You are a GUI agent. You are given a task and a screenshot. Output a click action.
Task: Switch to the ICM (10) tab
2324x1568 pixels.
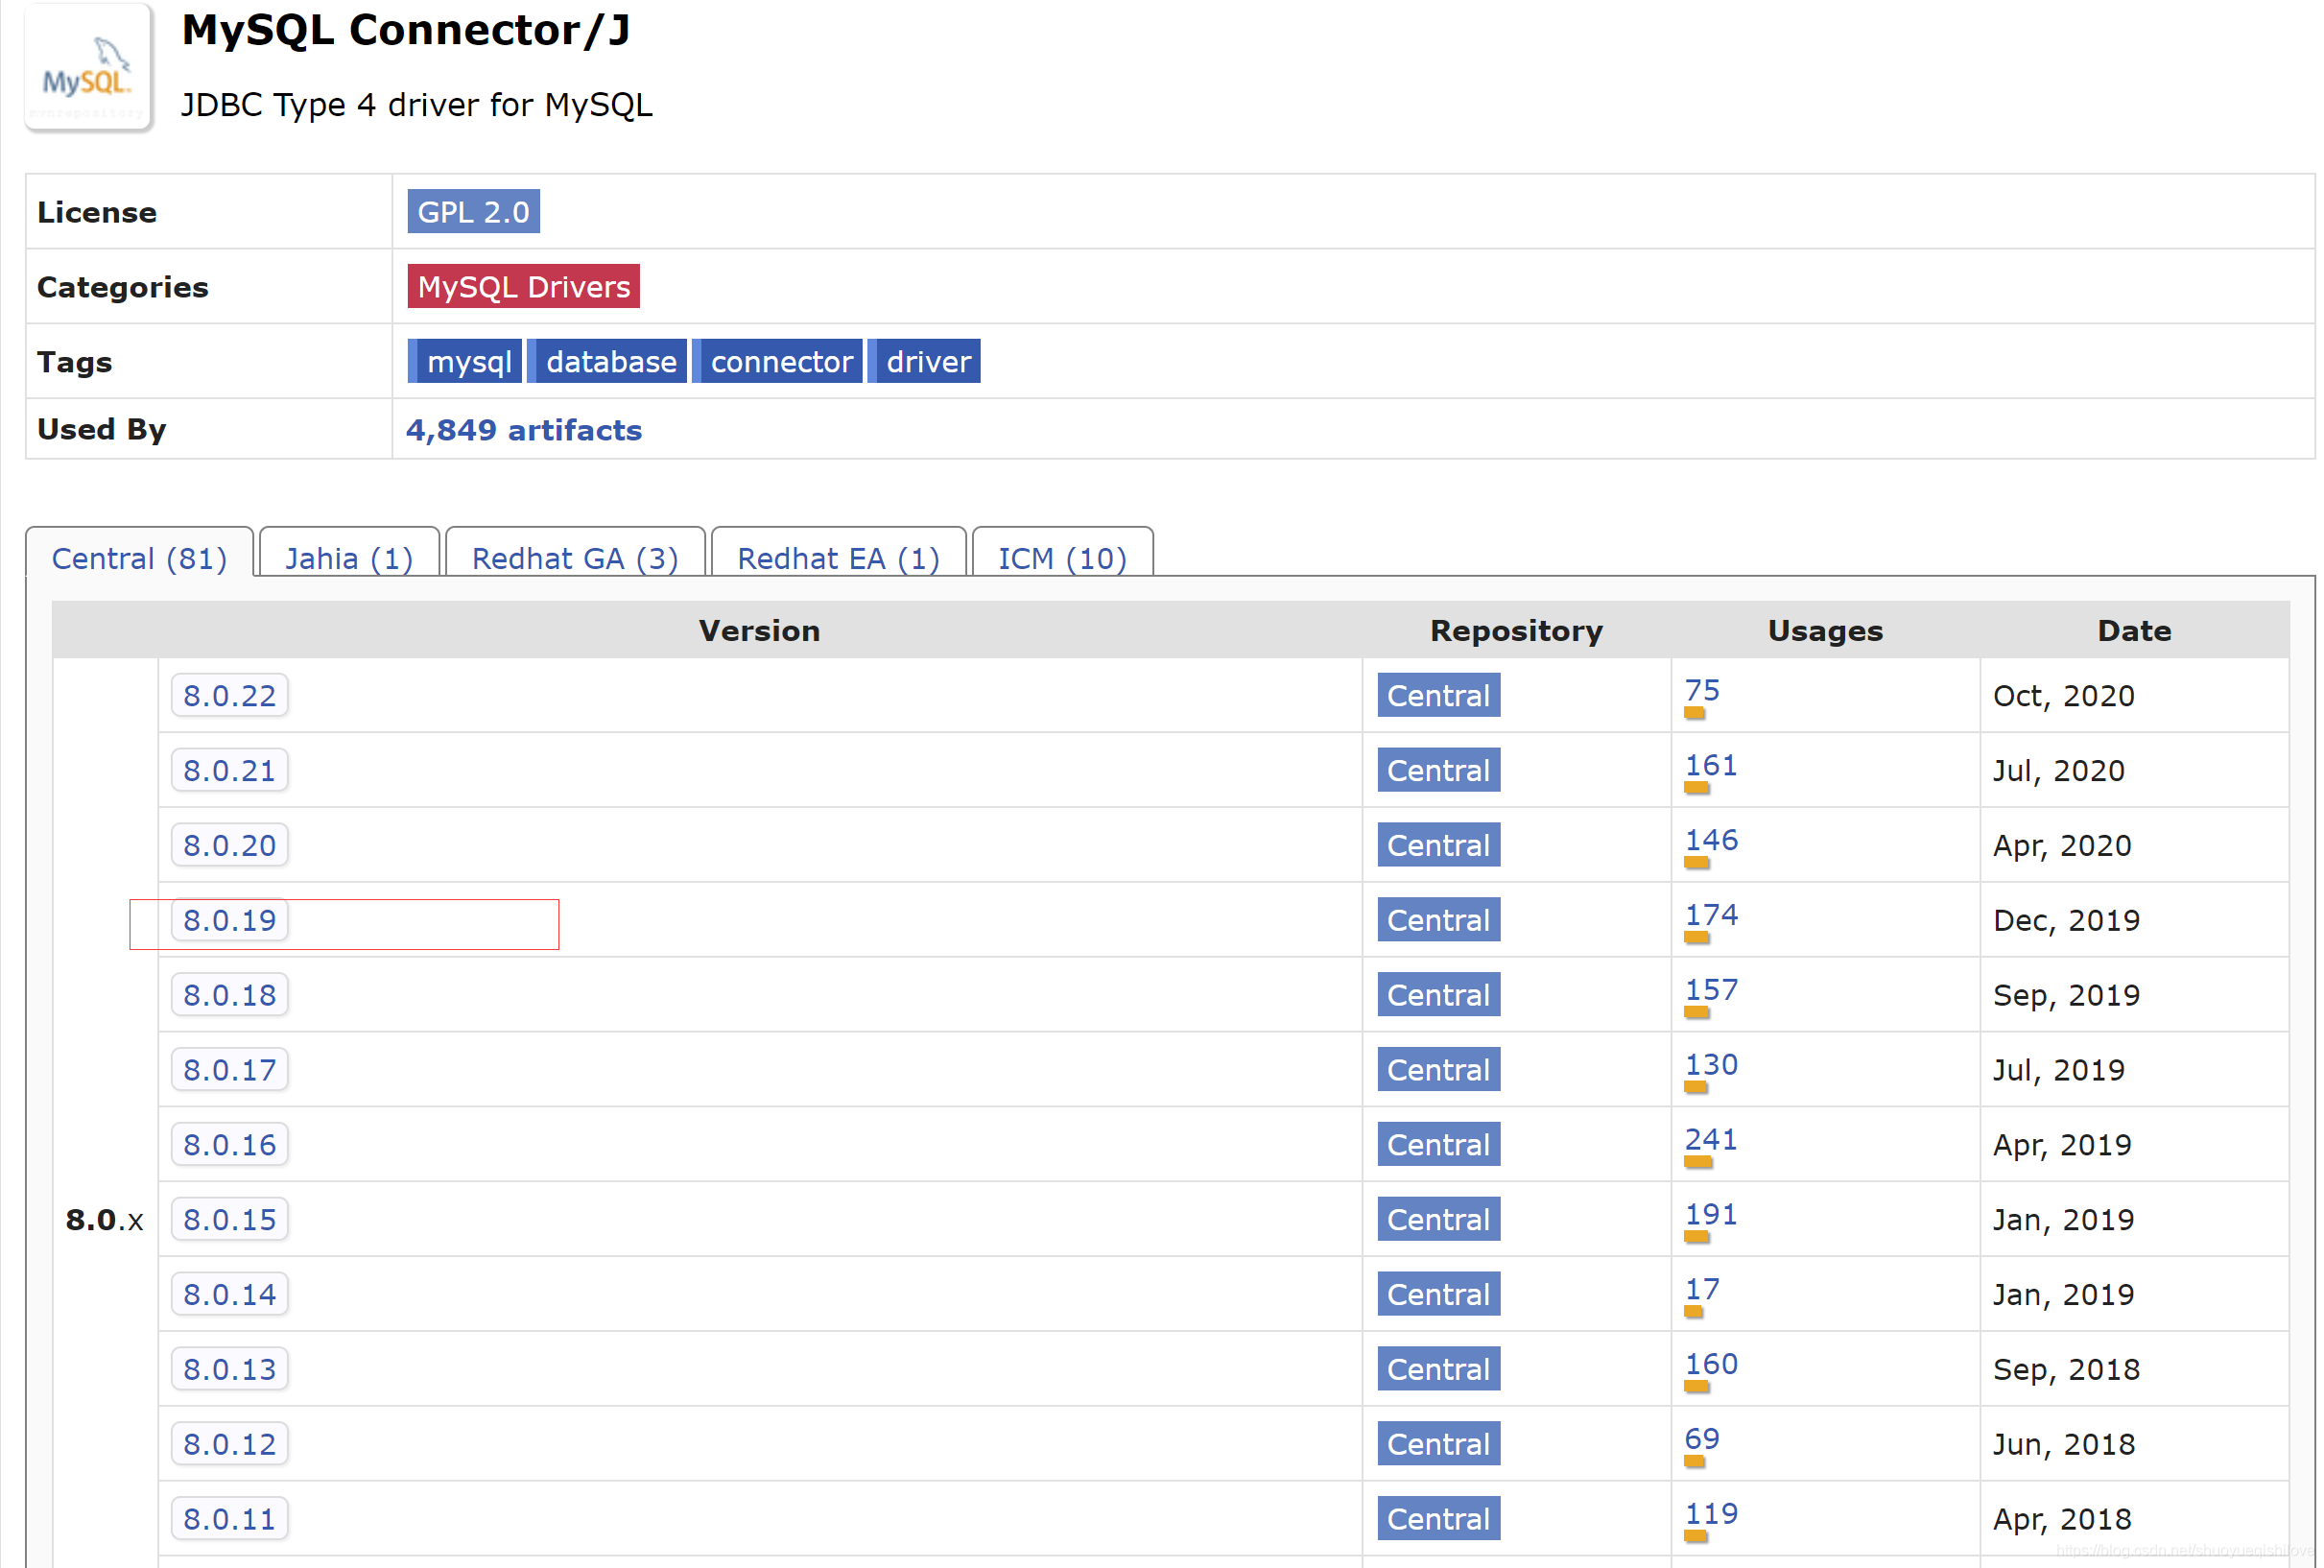pos(1062,558)
